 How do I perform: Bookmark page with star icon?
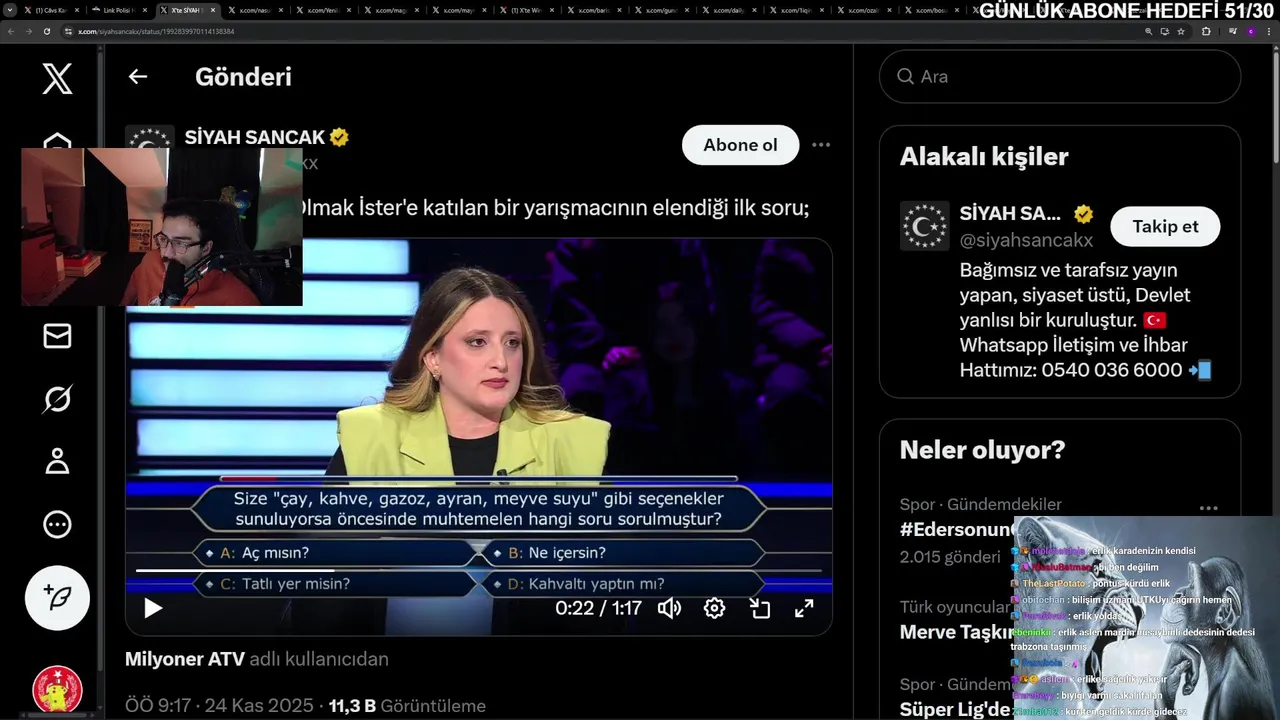coord(1181,31)
